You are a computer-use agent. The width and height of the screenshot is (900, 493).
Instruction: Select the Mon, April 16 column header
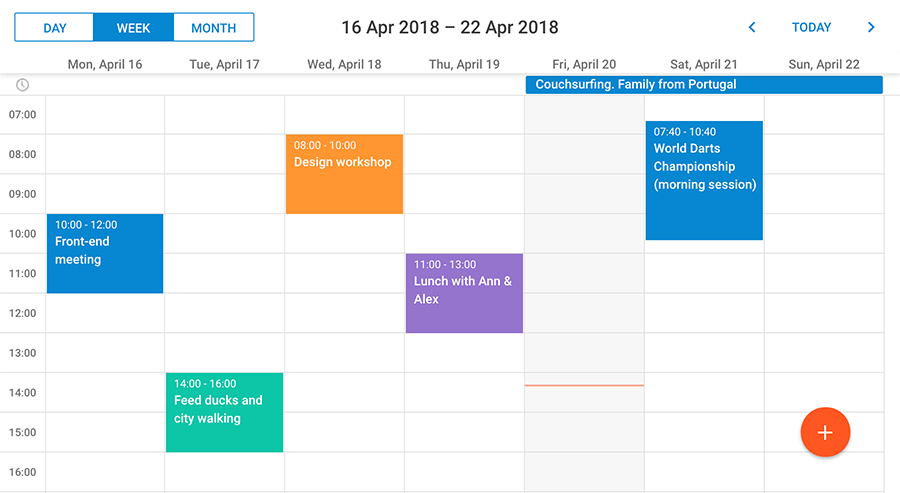(x=105, y=64)
